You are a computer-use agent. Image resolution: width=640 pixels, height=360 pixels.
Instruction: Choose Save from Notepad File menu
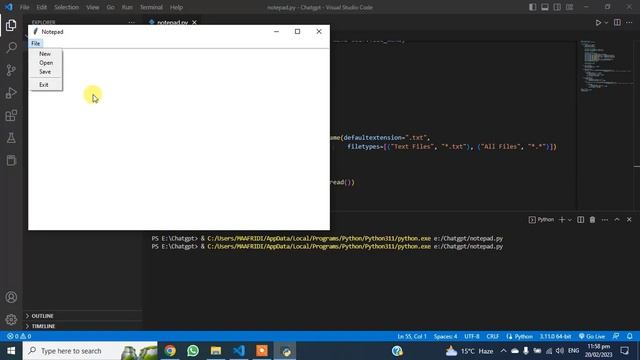[46, 72]
